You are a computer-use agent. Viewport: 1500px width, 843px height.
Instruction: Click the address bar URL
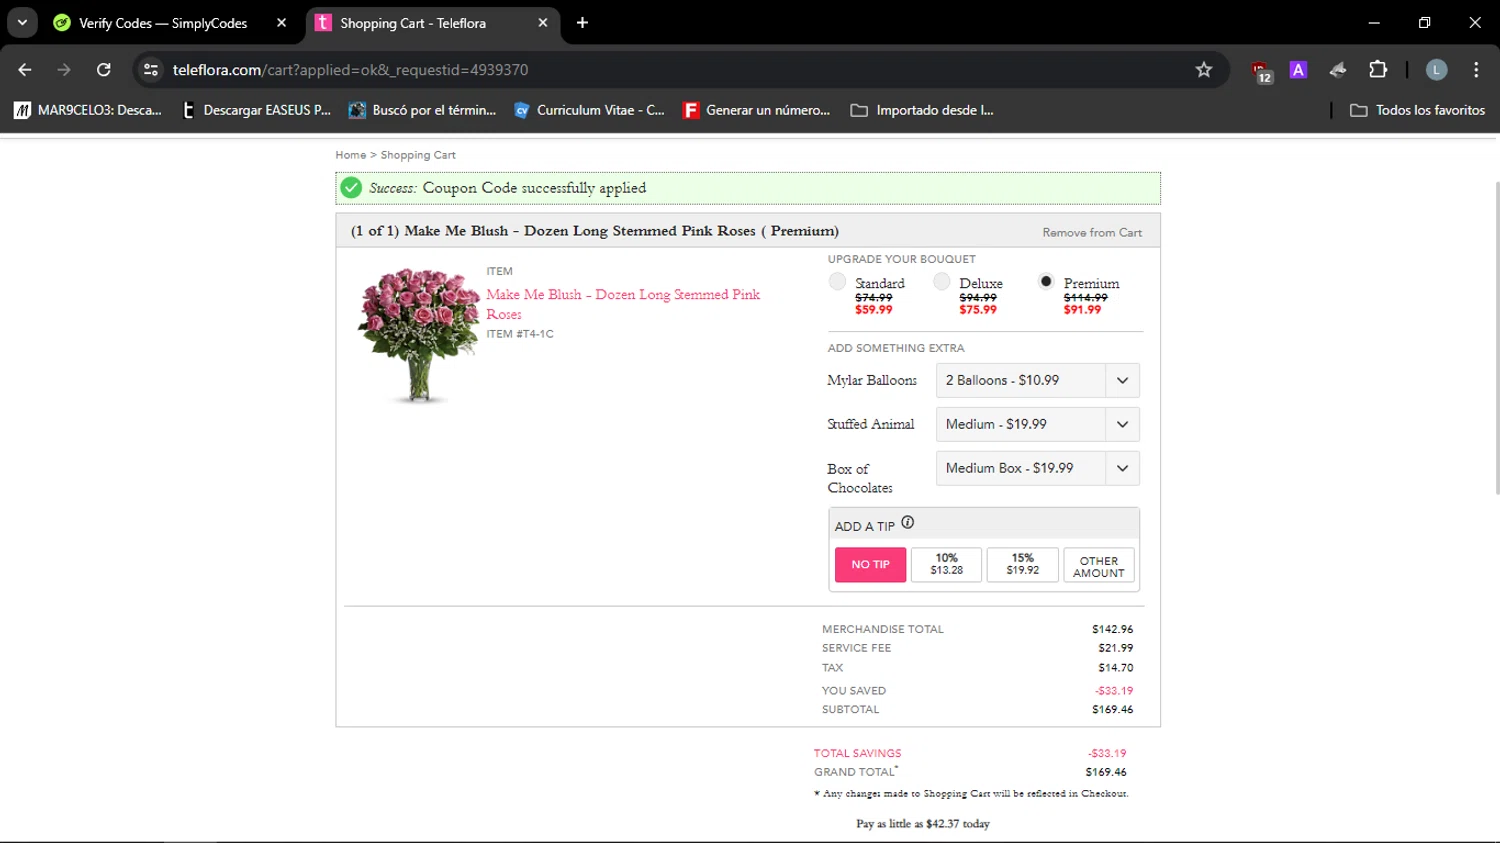coord(350,70)
